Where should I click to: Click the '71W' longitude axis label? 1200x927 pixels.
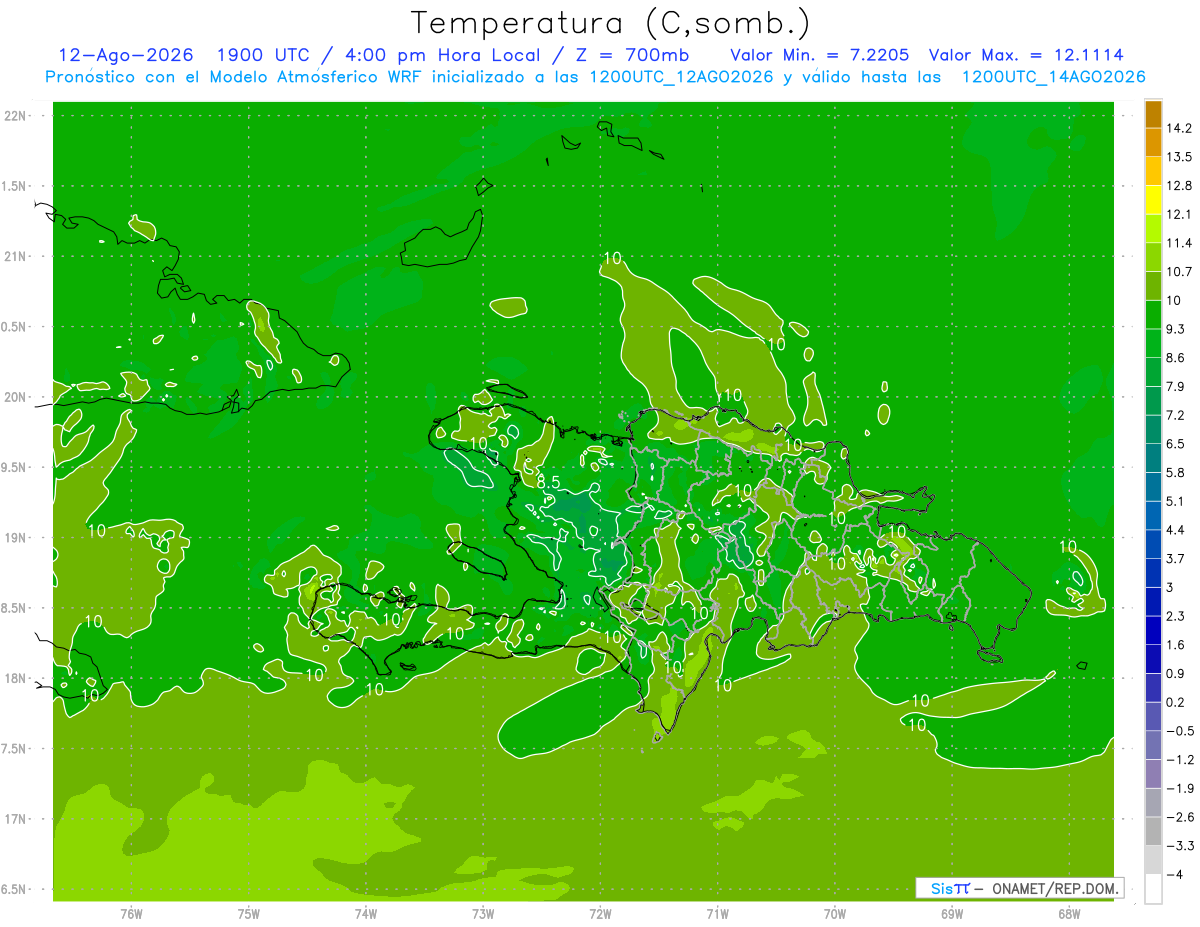[x=717, y=914]
